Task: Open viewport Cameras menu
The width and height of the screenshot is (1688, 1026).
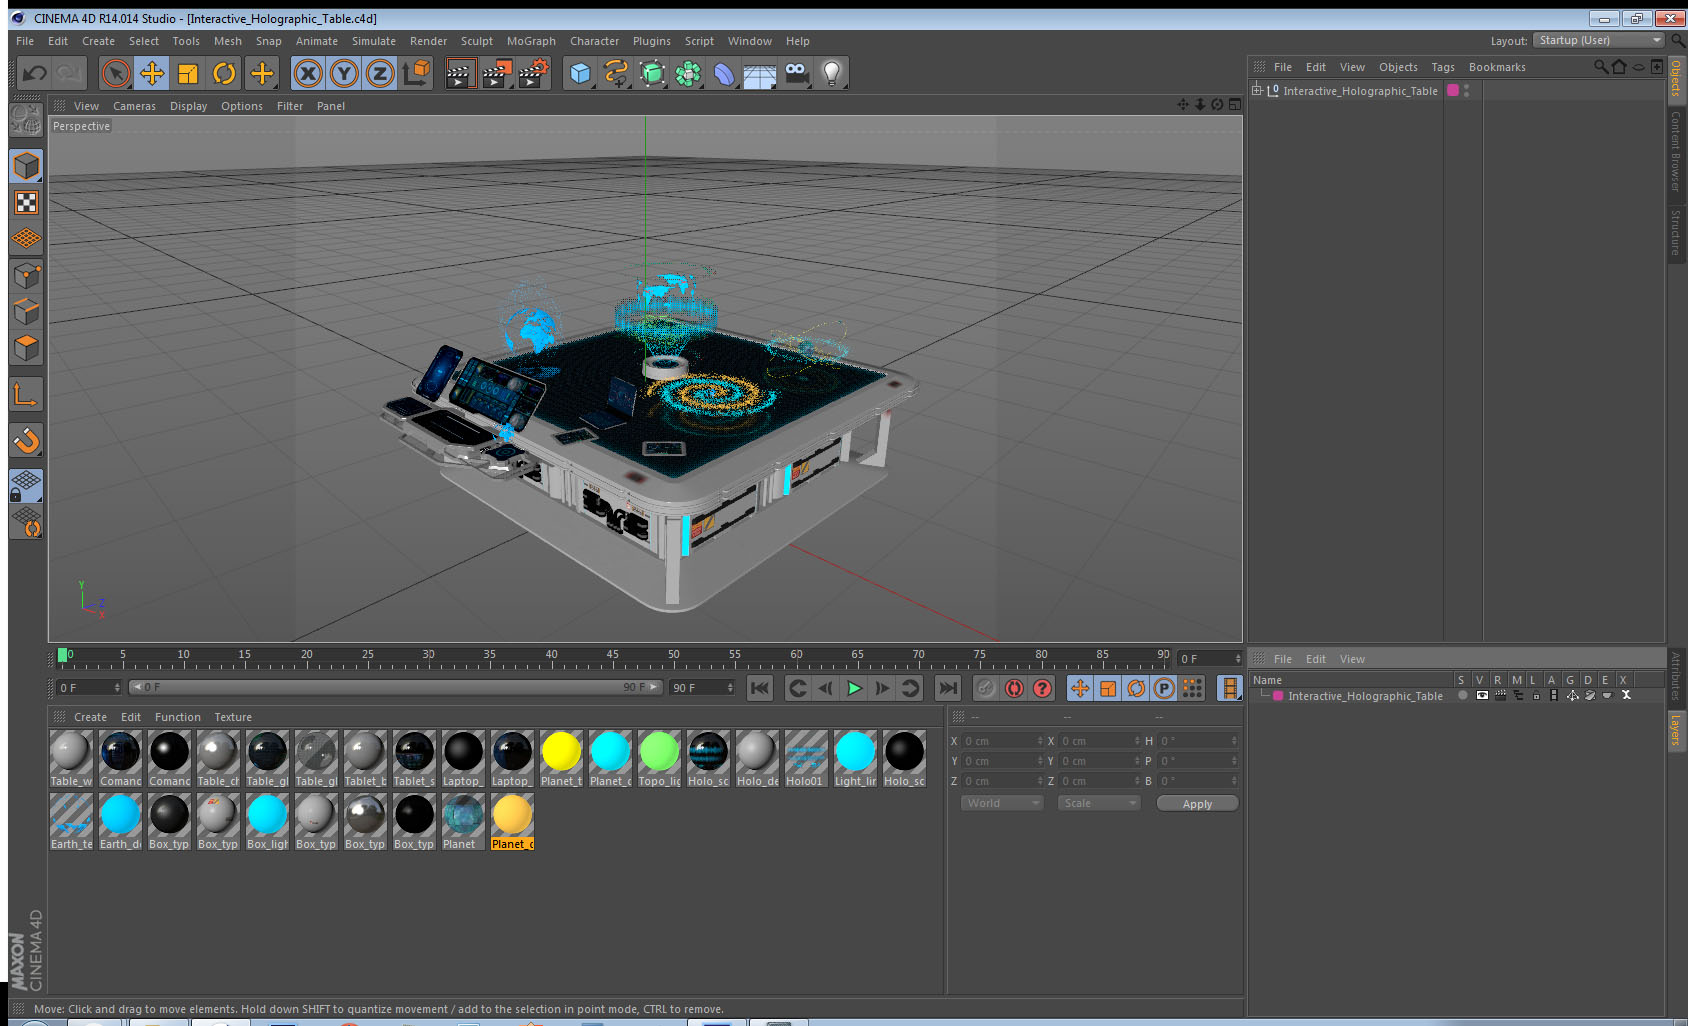Action: tap(134, 106)
